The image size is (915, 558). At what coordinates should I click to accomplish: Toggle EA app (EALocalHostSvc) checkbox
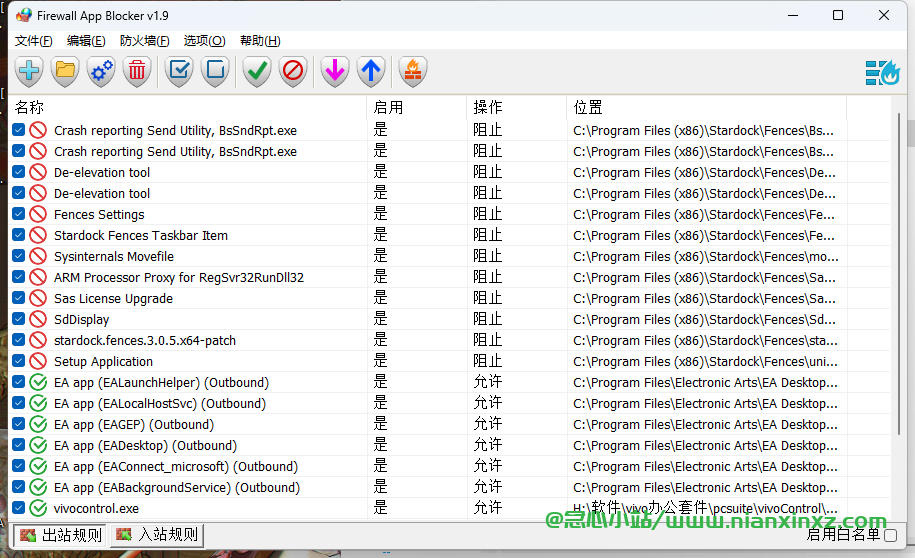19,403
